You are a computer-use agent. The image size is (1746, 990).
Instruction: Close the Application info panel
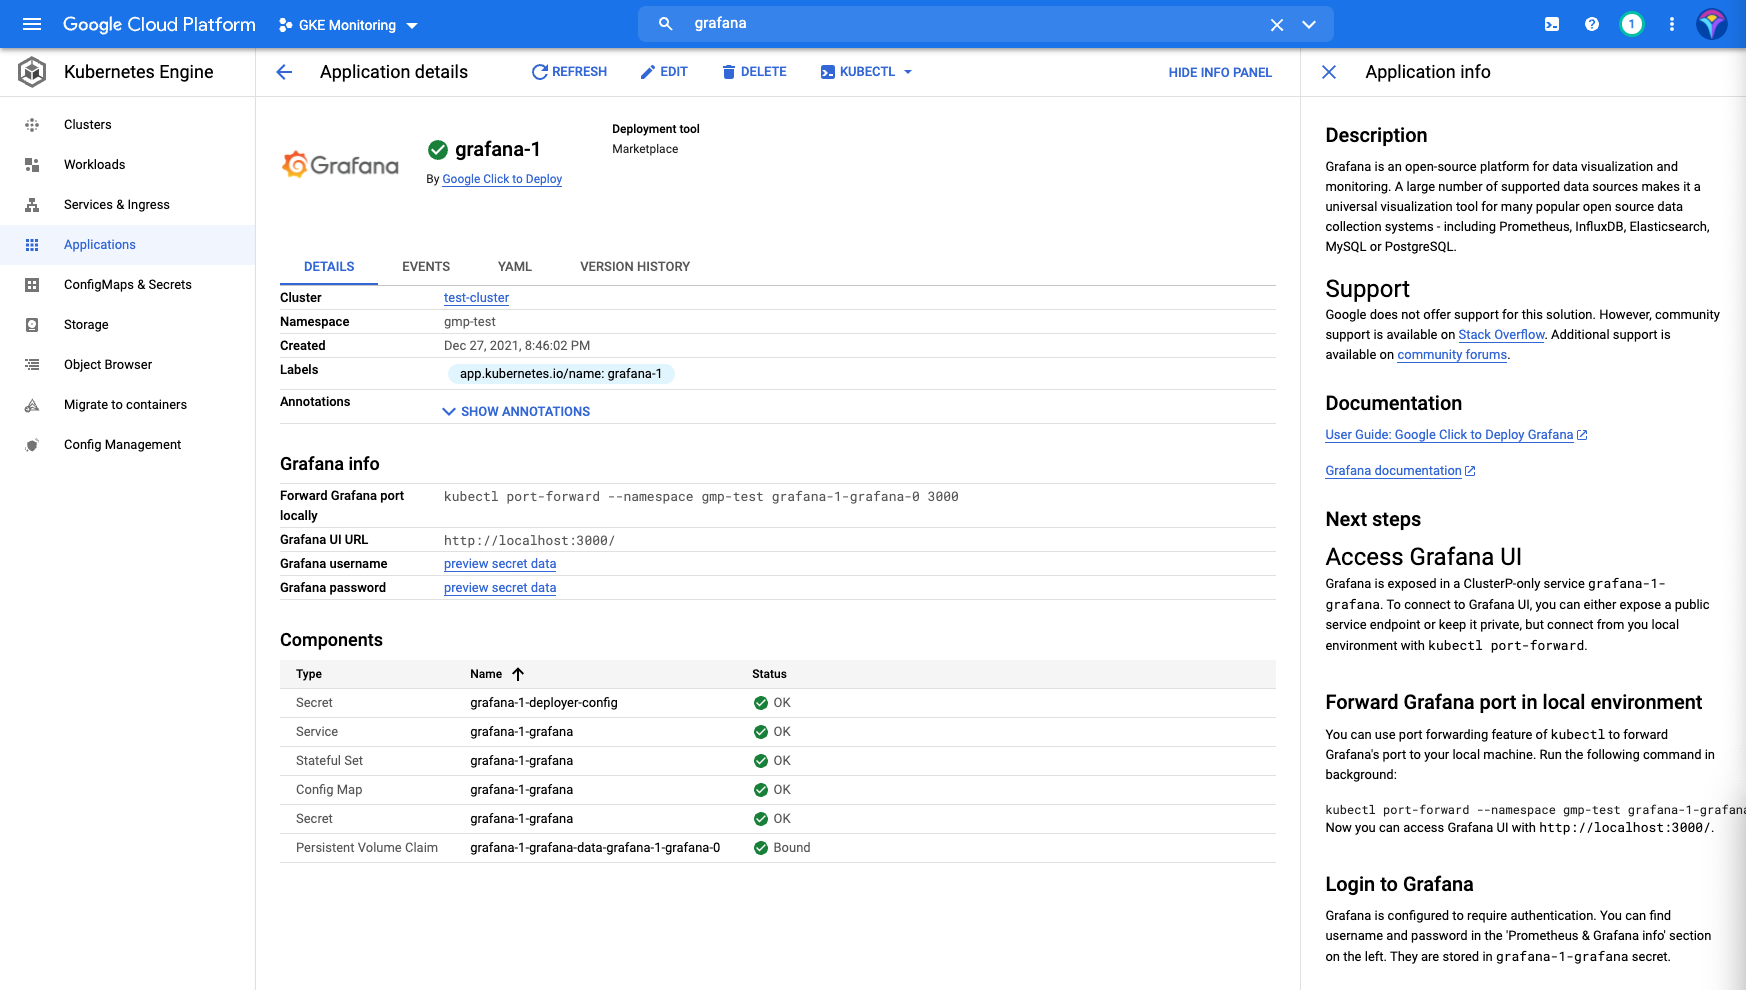click(1329, 72)
